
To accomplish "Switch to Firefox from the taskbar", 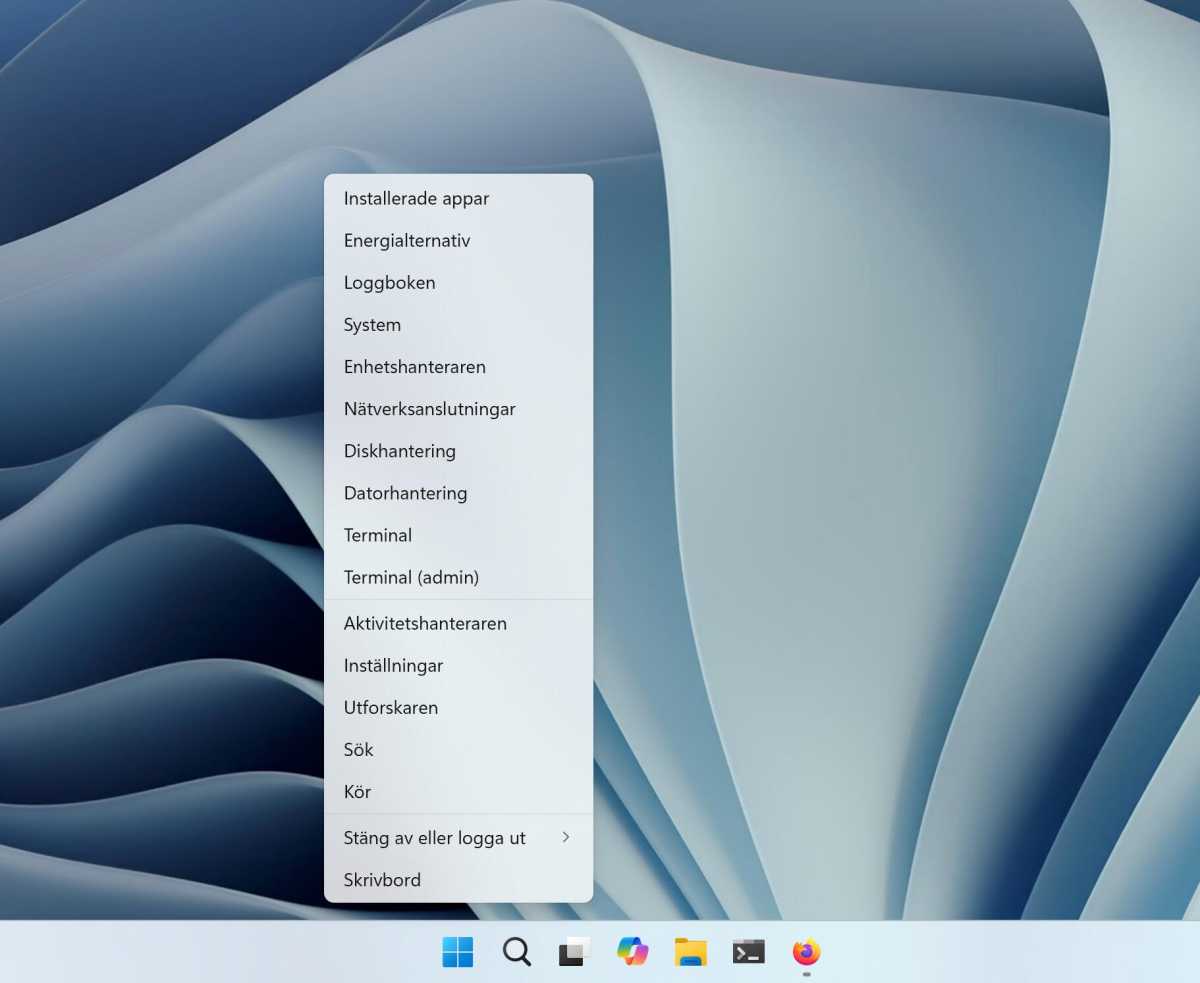I will pos(806,952).
